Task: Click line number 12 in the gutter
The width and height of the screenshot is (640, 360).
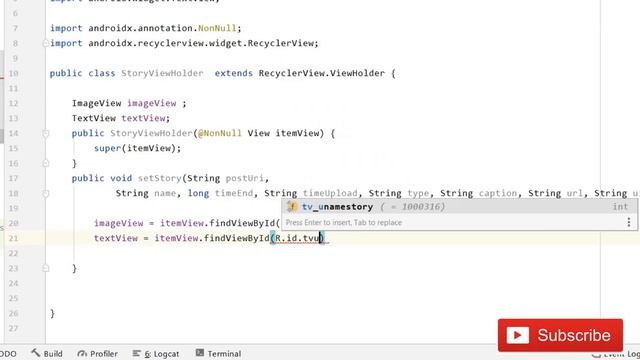Action: click(x=13, y=103)
